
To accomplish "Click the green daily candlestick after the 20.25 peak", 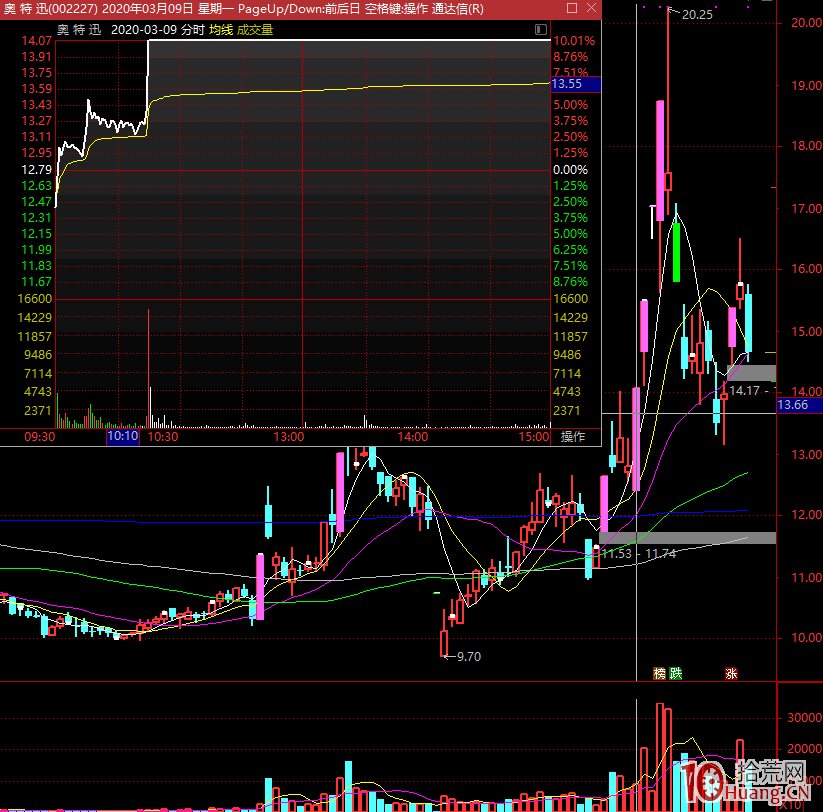I will (677, 252).
